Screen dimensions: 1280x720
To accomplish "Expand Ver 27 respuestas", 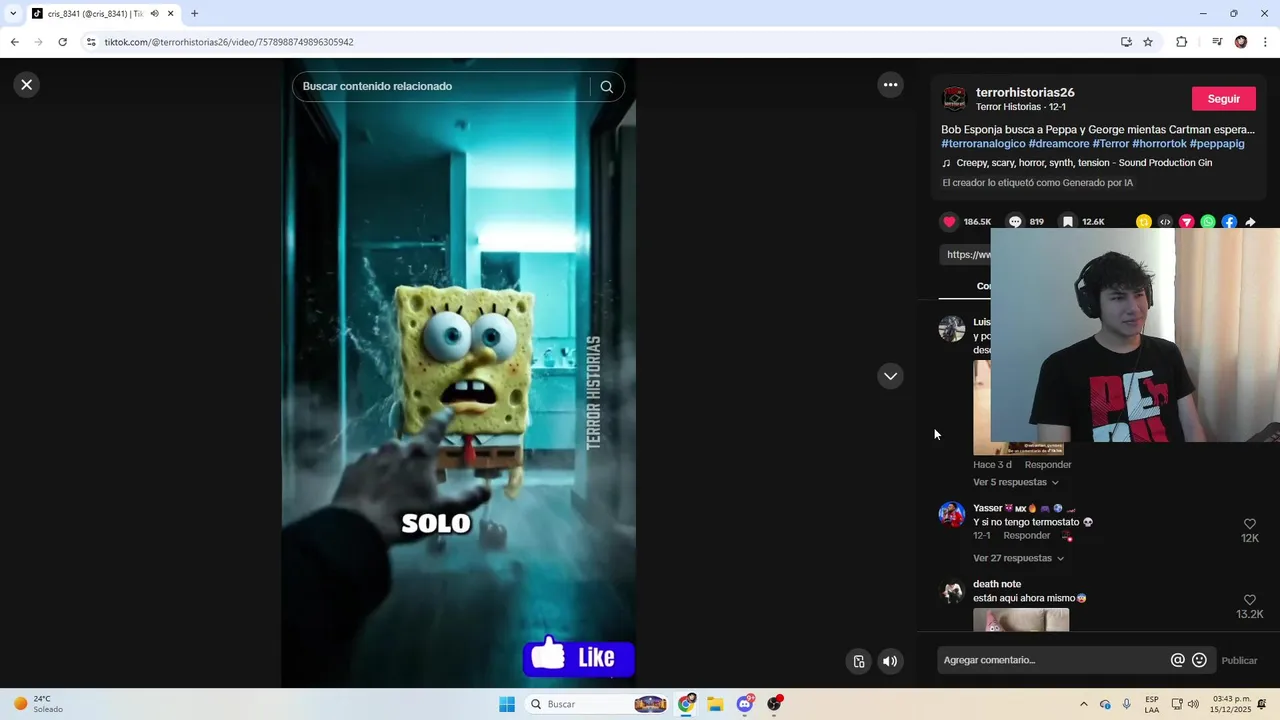I will [x=1019, y=558].
